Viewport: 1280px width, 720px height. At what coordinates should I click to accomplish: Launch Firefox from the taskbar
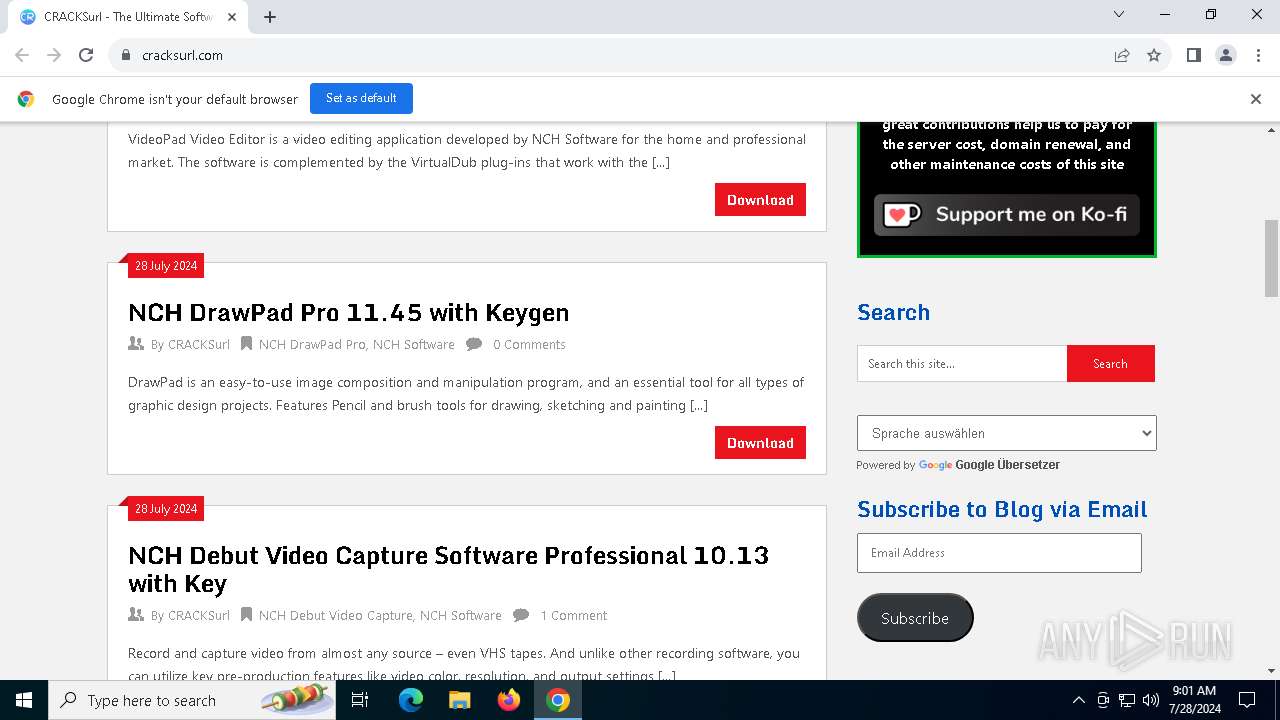pos(509,700)
